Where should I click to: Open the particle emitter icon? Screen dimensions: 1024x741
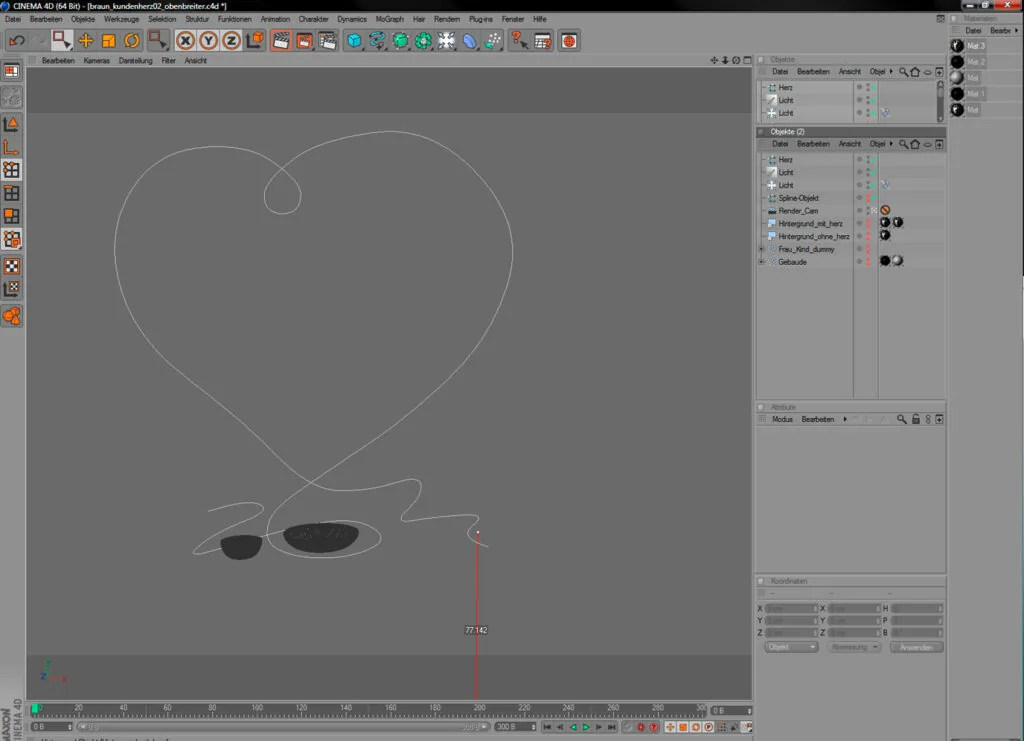(493, 41)
